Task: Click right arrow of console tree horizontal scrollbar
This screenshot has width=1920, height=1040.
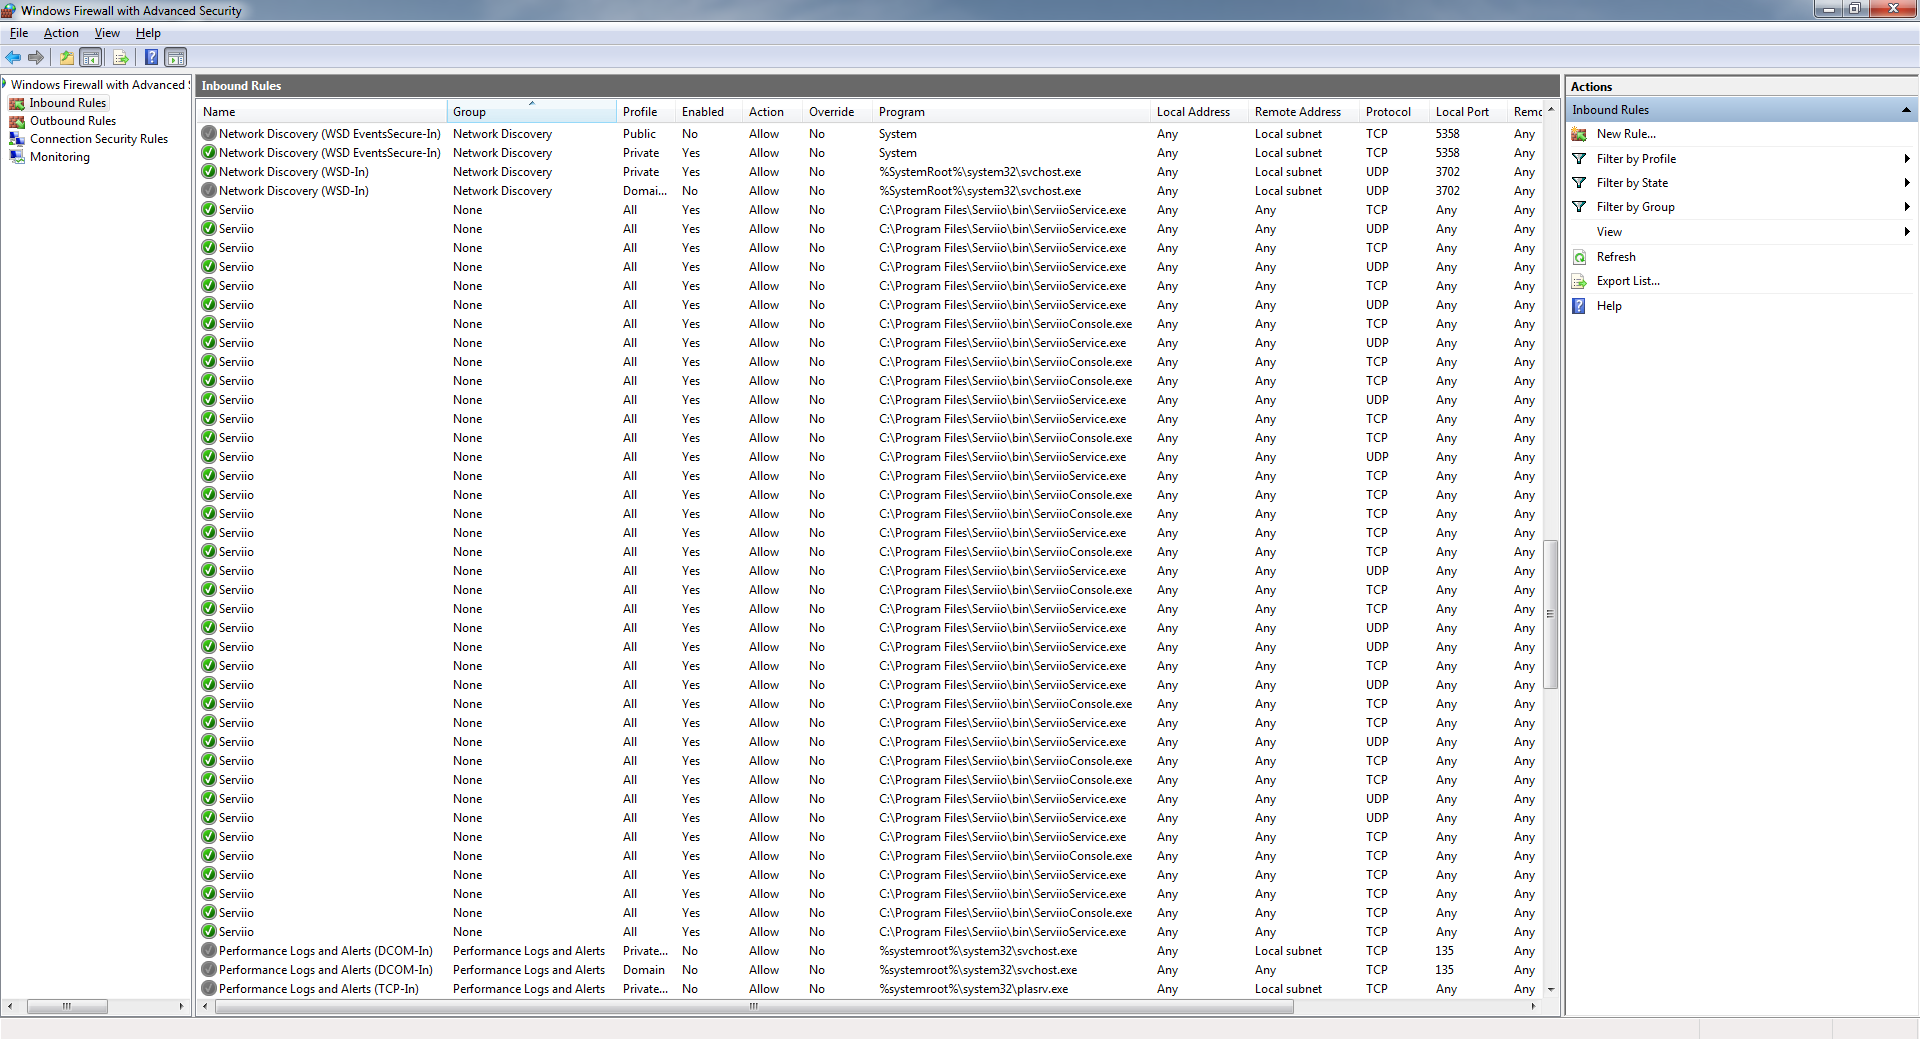Action: [181, 1007]
